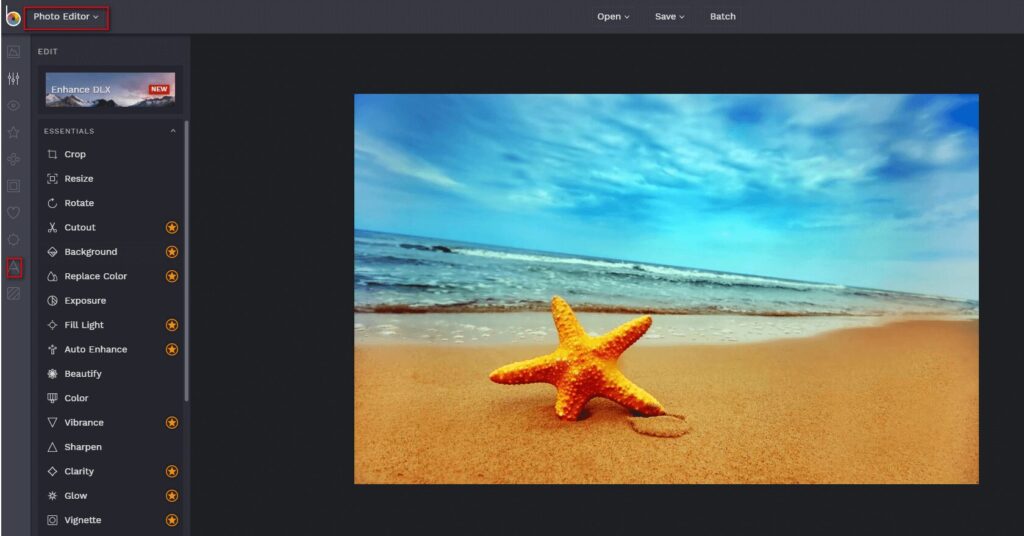The image size is (1024, 536).
Task: Open the Photo Editor dropdown
Action: coord(66,17)
